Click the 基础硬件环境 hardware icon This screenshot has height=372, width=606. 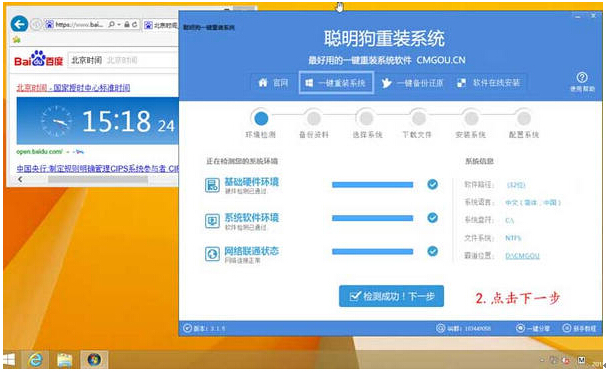tap(212, 185)
